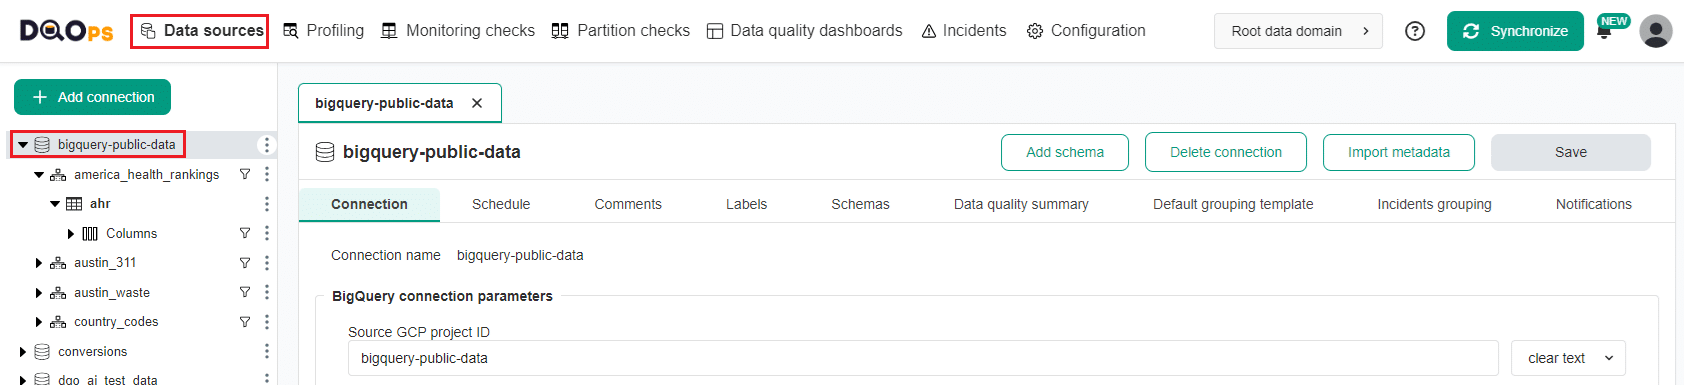1684x385 pixels.
Task: Select the austin_waste schema
Action: (112, 293)
